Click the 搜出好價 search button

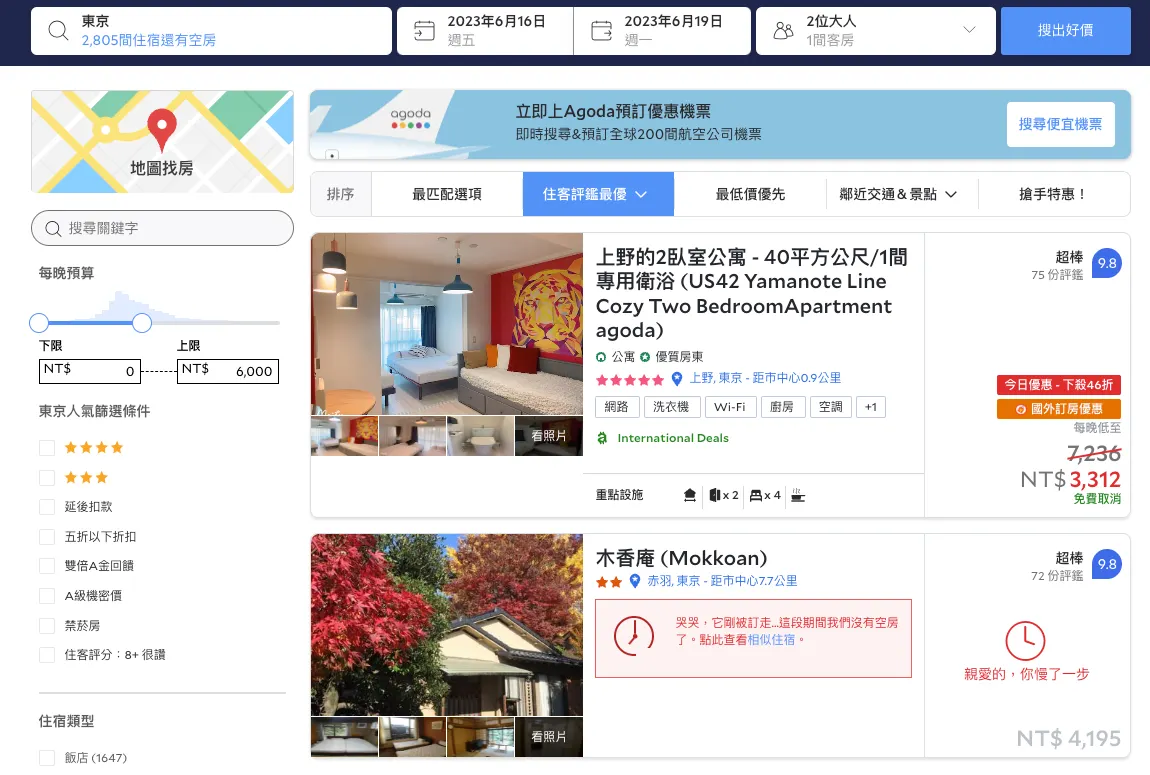pyautogui.click(x=1065, y=31)
